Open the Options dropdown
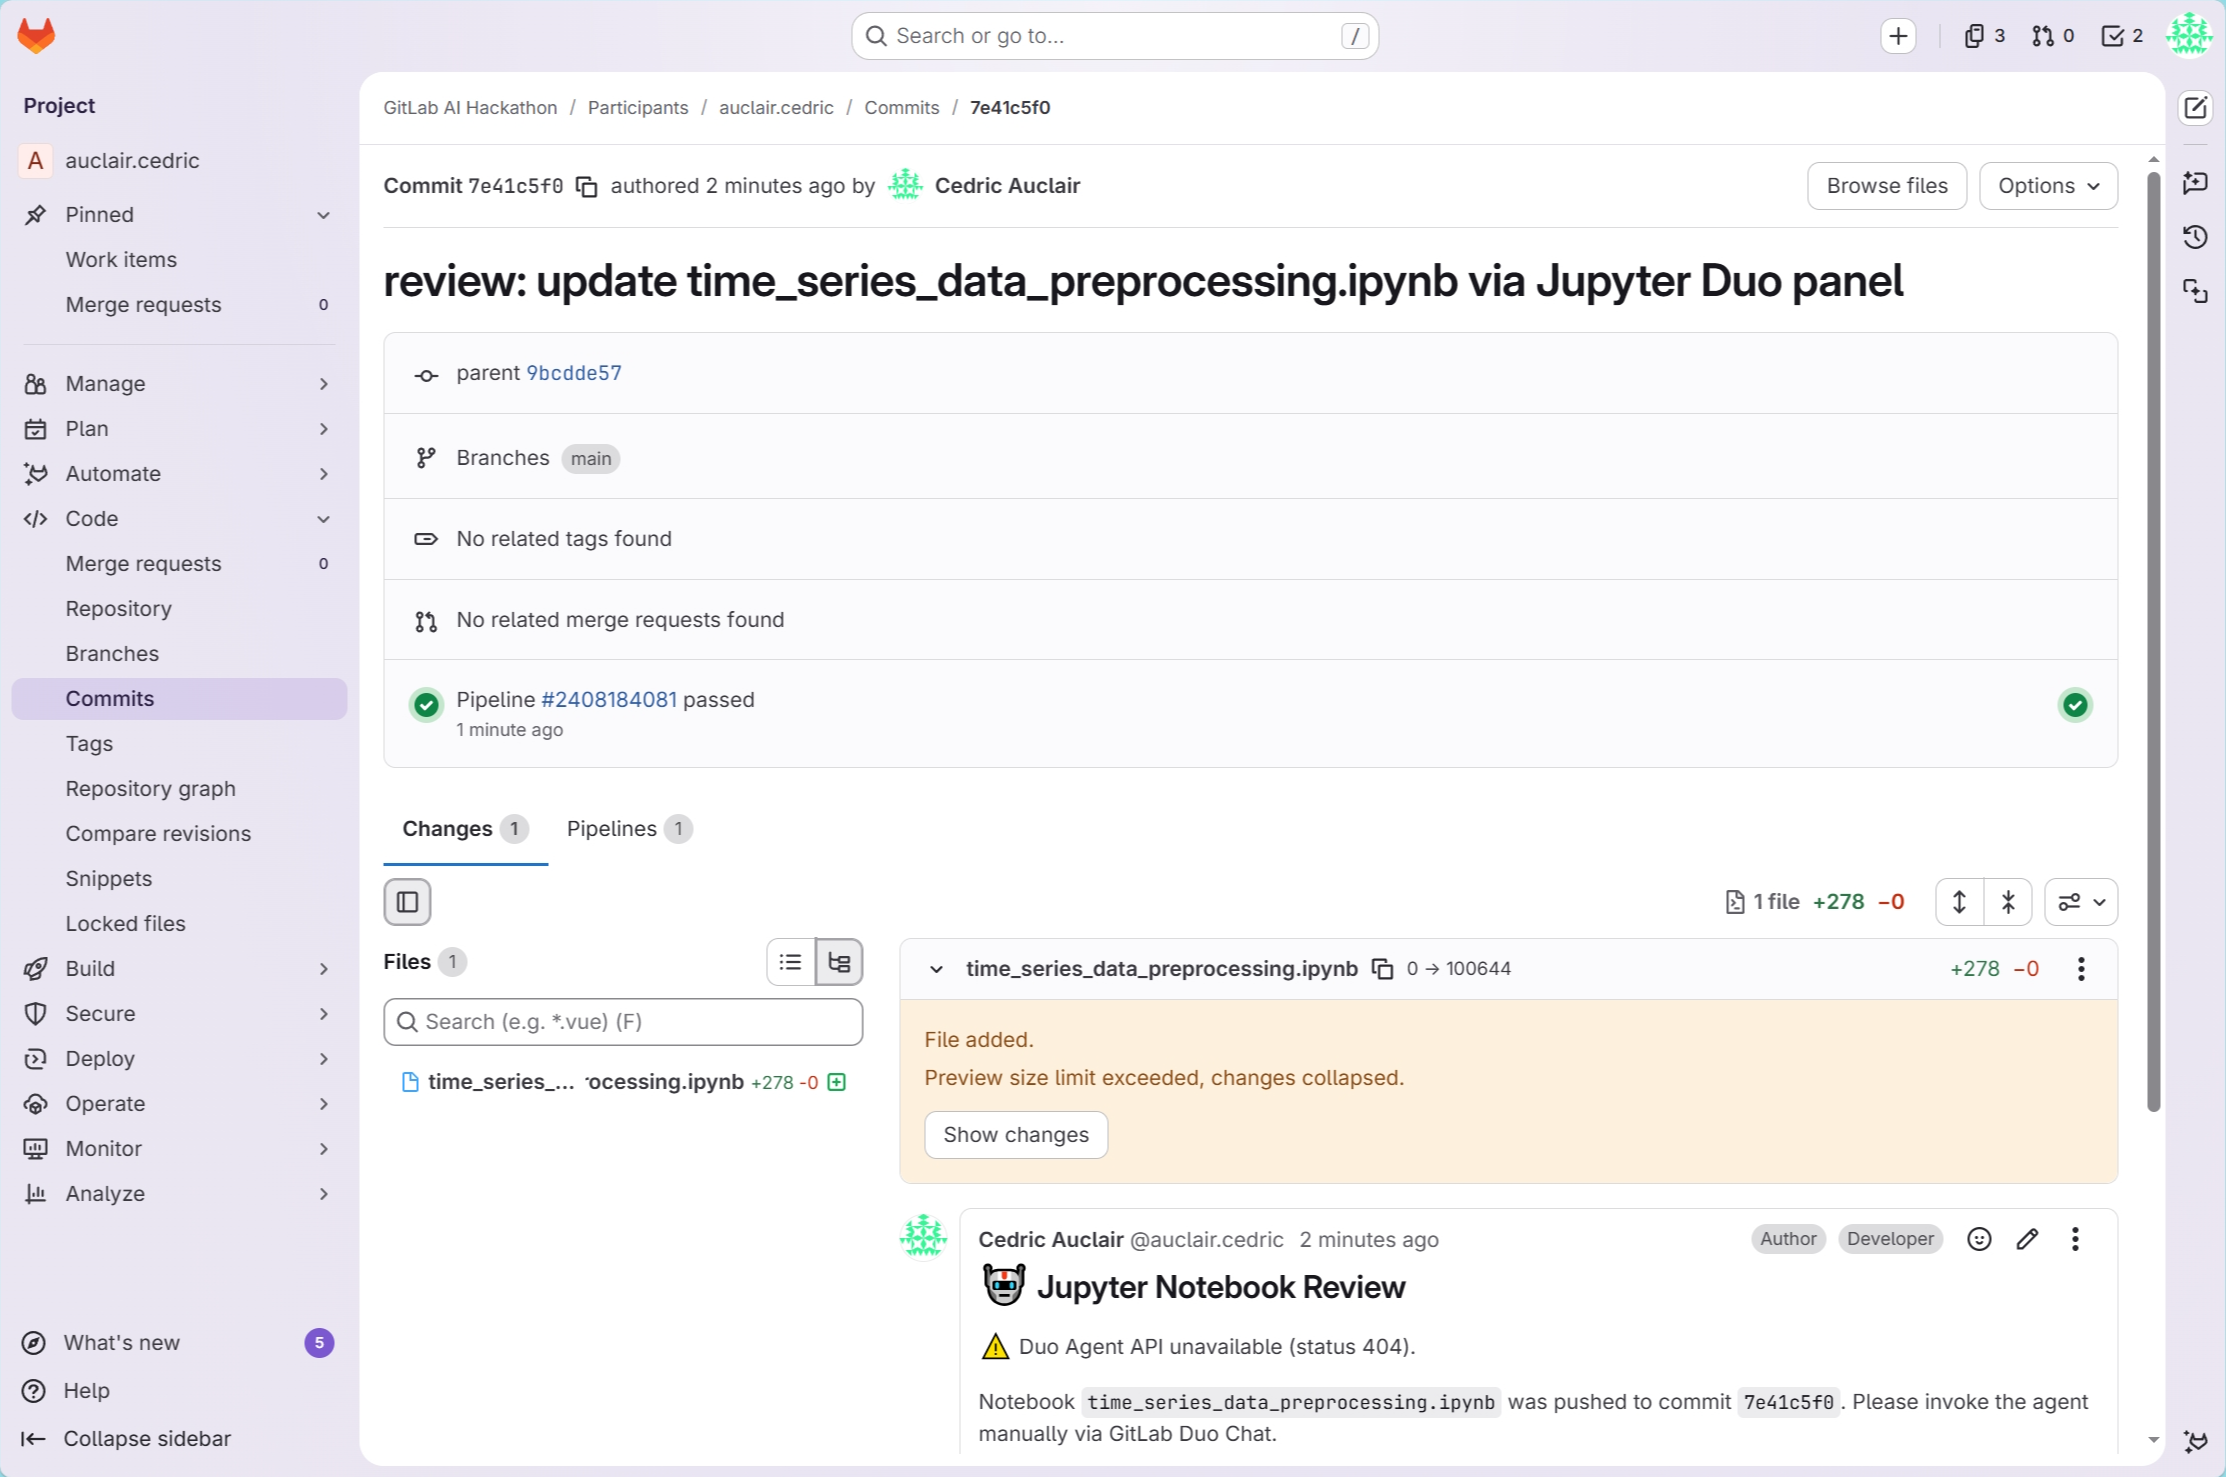Viewport: 2226px width, 1477px height. [x=2047, y=186]
